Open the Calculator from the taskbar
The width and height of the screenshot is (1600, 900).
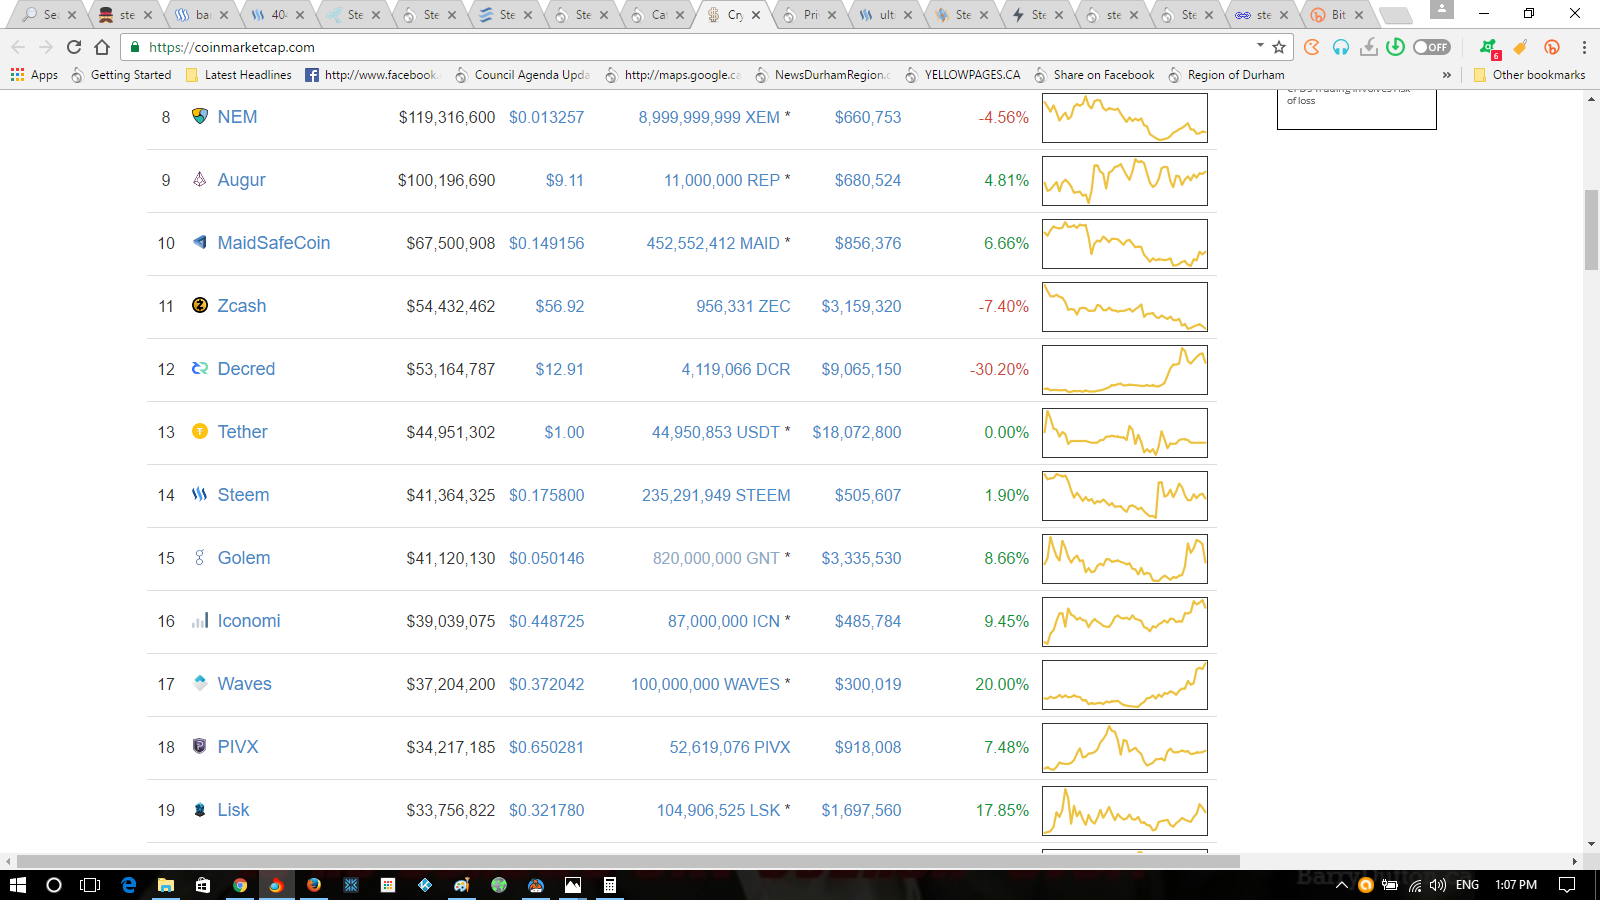(609, 885)
